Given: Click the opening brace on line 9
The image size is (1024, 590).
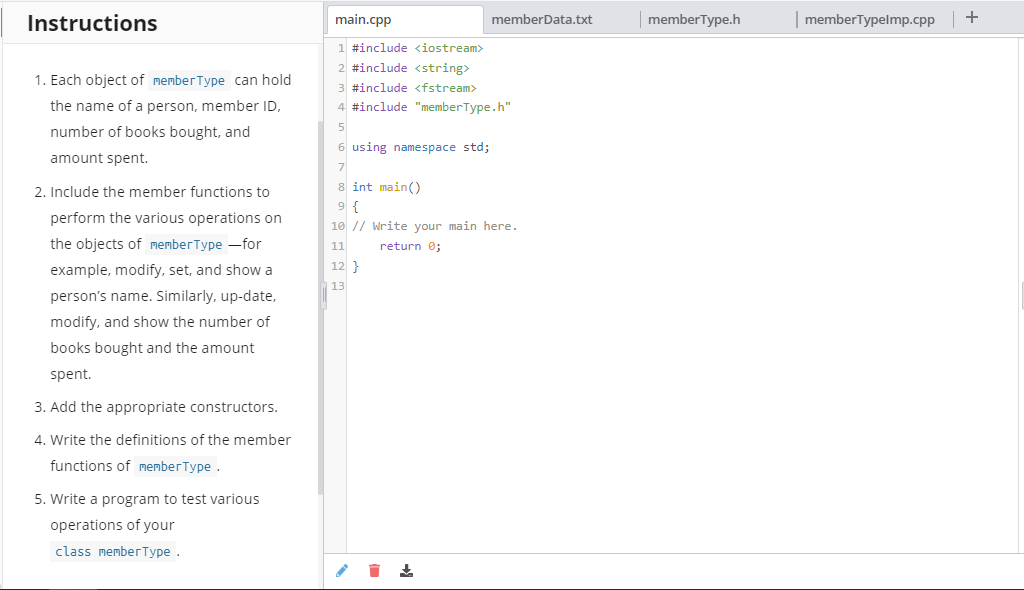Looking at the screenshot, I should 355,206.
